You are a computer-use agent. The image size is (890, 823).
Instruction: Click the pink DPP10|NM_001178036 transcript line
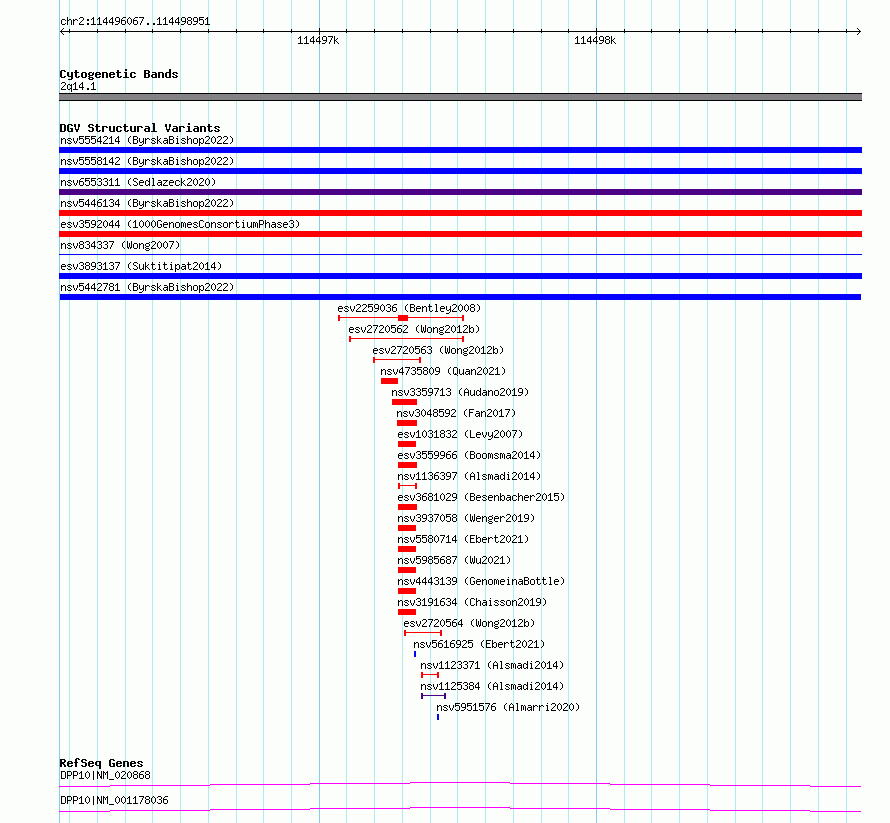coord(460,809)
